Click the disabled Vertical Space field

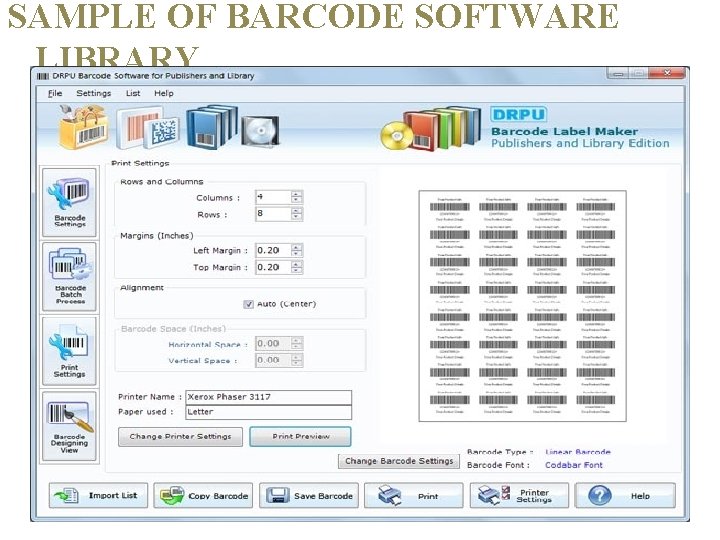click(x=273, y=360)
